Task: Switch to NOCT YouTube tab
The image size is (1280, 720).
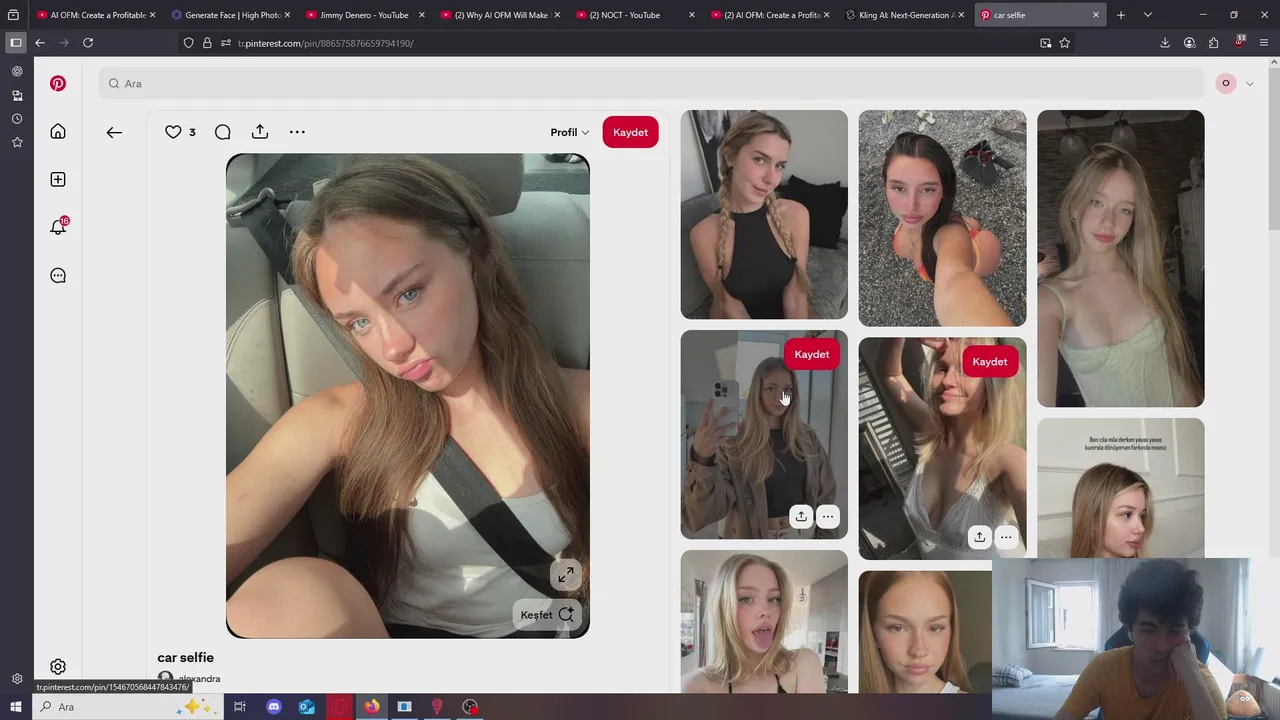Action: pos(635,15)
